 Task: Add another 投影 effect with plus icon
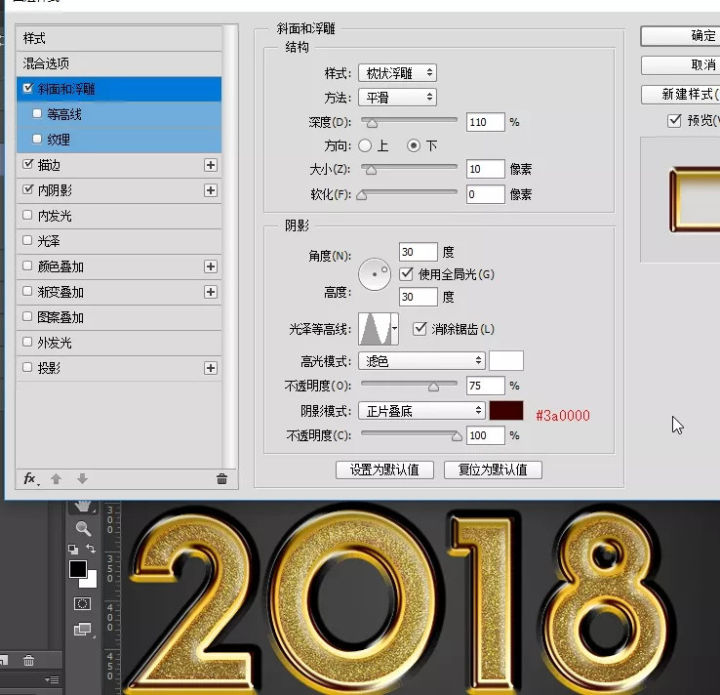click(210, 368)
